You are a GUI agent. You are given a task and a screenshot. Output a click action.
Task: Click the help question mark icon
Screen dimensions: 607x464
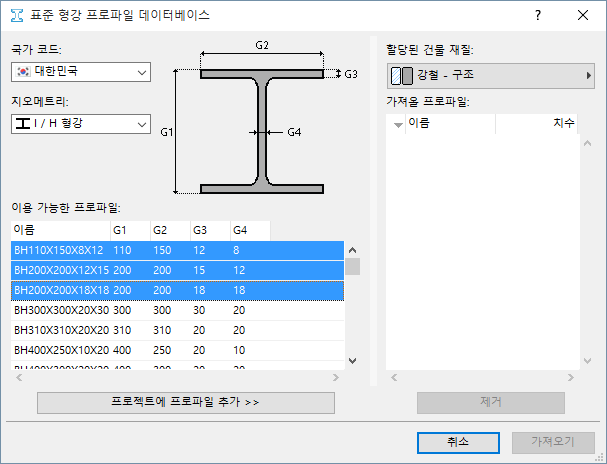(538, 15)
